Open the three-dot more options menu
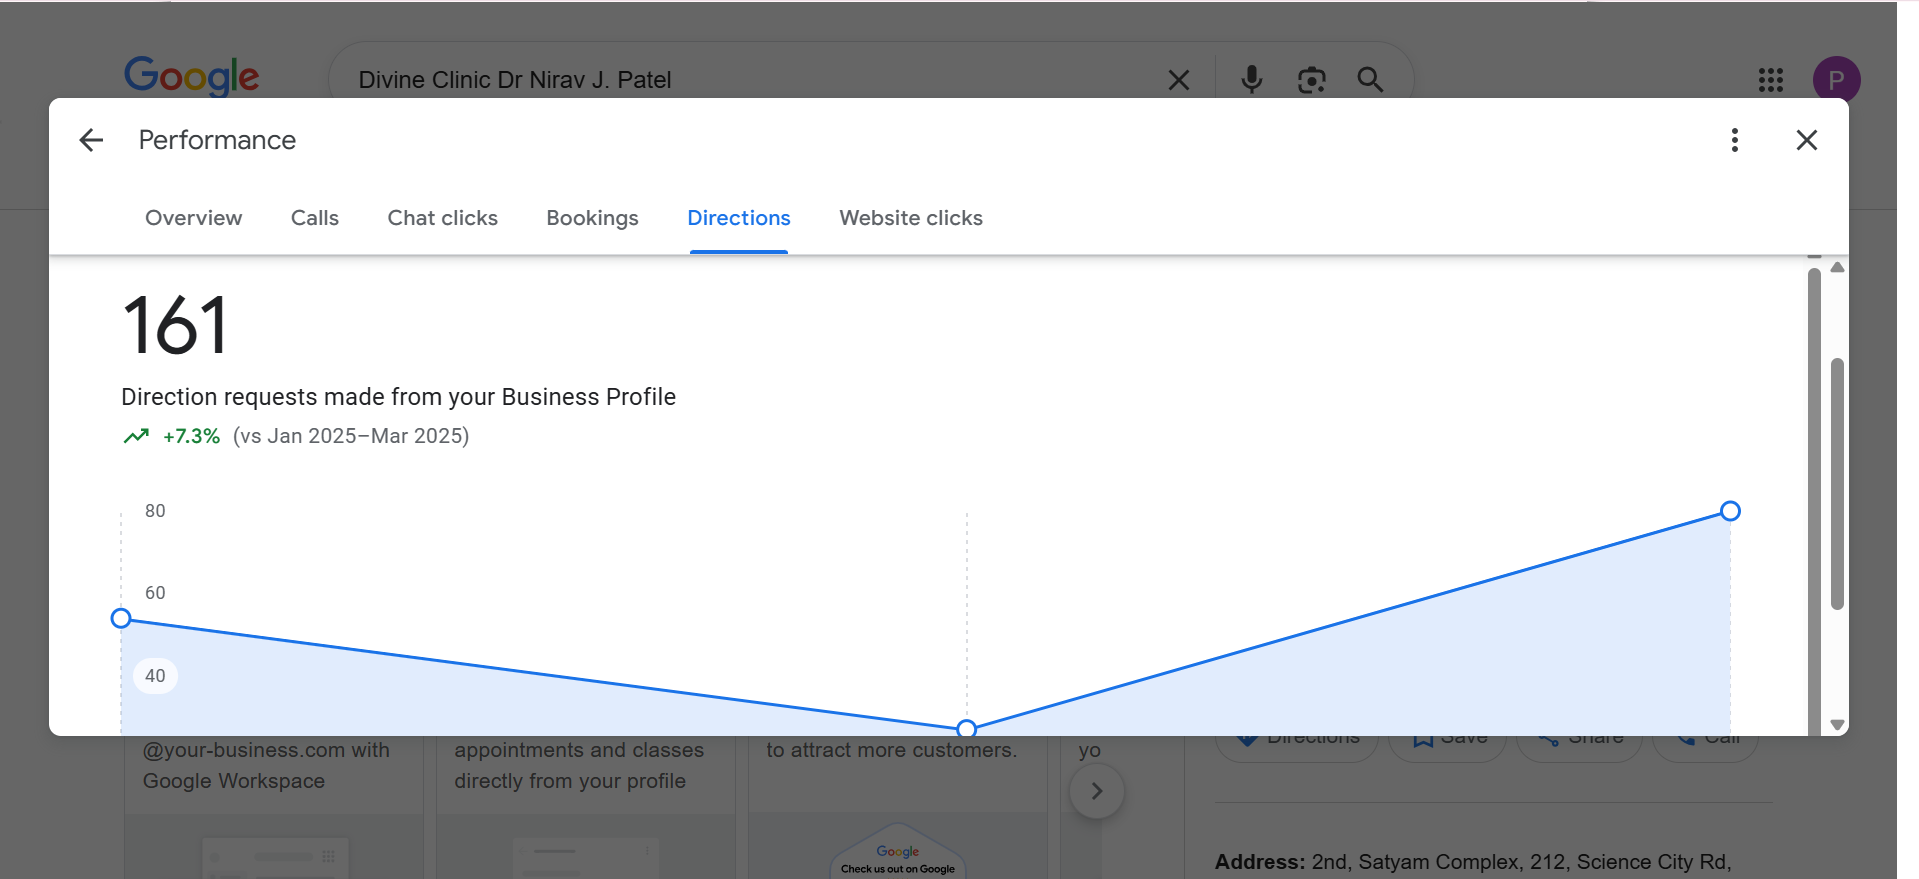Viewport: 1919px width, 879px height. click(1735, 140)
